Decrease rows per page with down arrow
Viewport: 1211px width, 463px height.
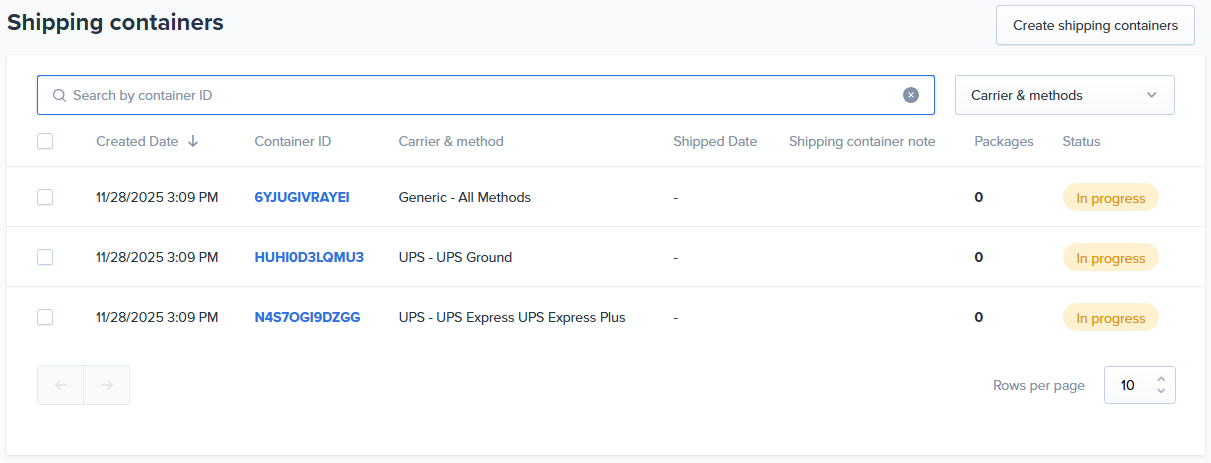pyautogui.click(x=1160, y=390)
